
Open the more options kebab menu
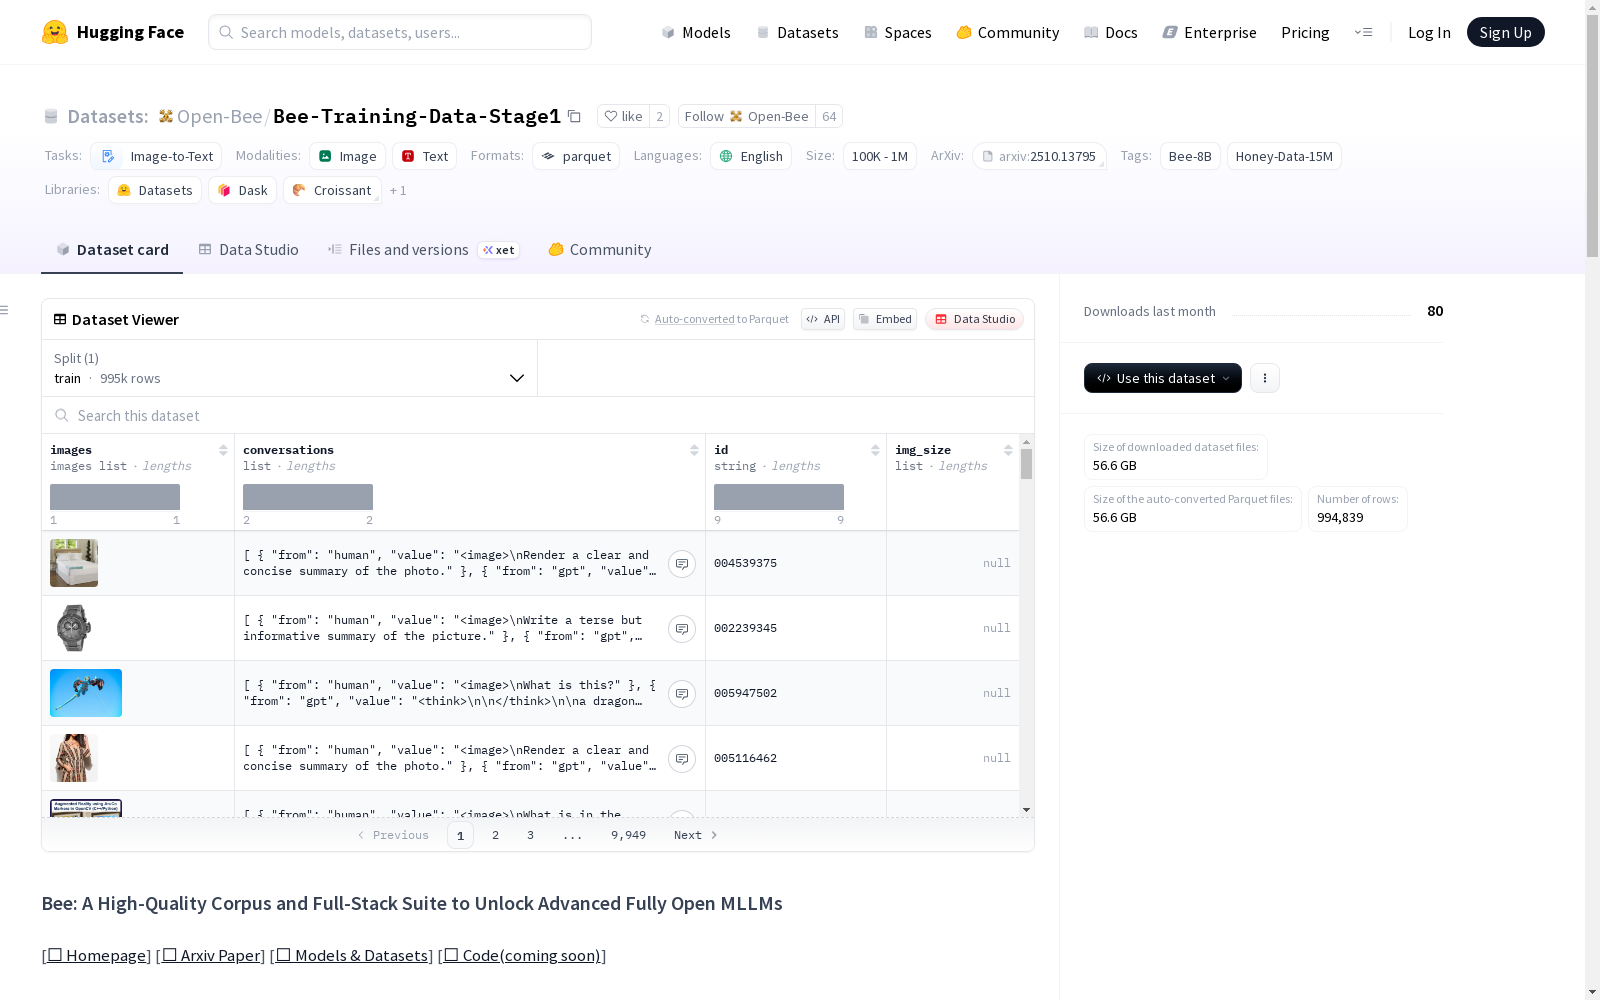pos(1265,378)
